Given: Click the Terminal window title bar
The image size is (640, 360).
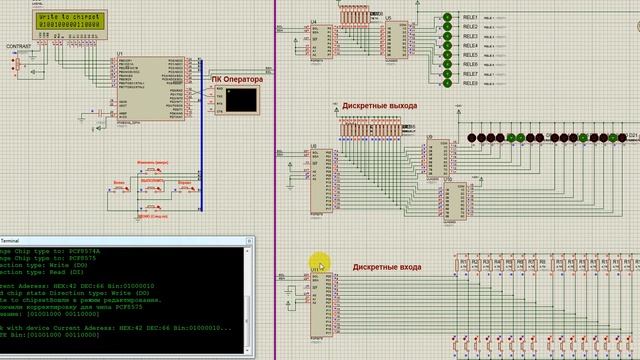Looking at the screenshot, I should coord(127,241).
